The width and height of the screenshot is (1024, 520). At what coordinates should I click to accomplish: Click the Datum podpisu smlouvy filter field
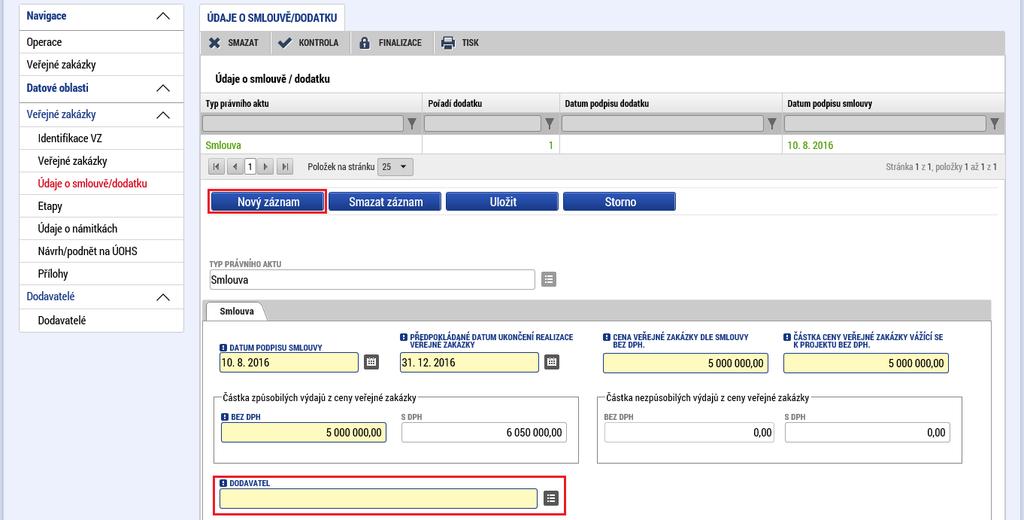pos(885,123)
